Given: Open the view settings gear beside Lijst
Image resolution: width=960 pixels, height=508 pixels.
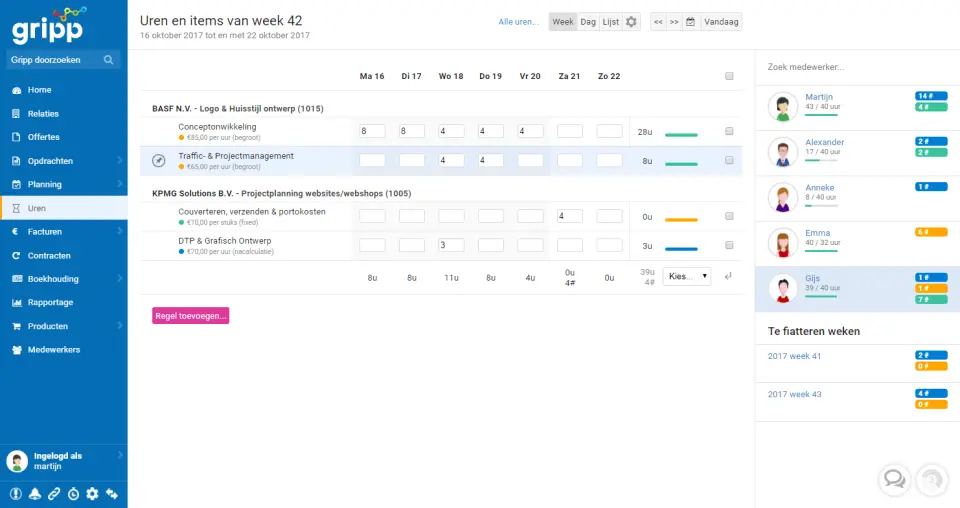Looking at the screenshot, I should (632, 21).
